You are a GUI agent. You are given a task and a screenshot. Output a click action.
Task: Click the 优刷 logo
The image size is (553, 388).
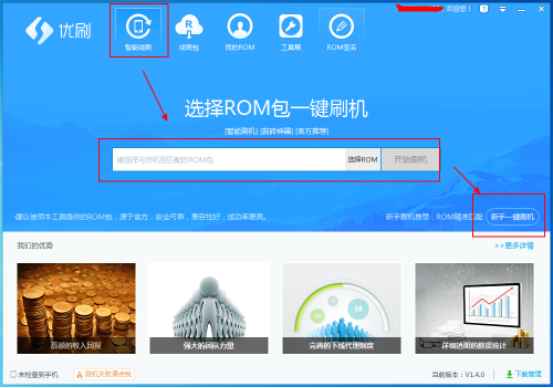(x=59, y=30)
